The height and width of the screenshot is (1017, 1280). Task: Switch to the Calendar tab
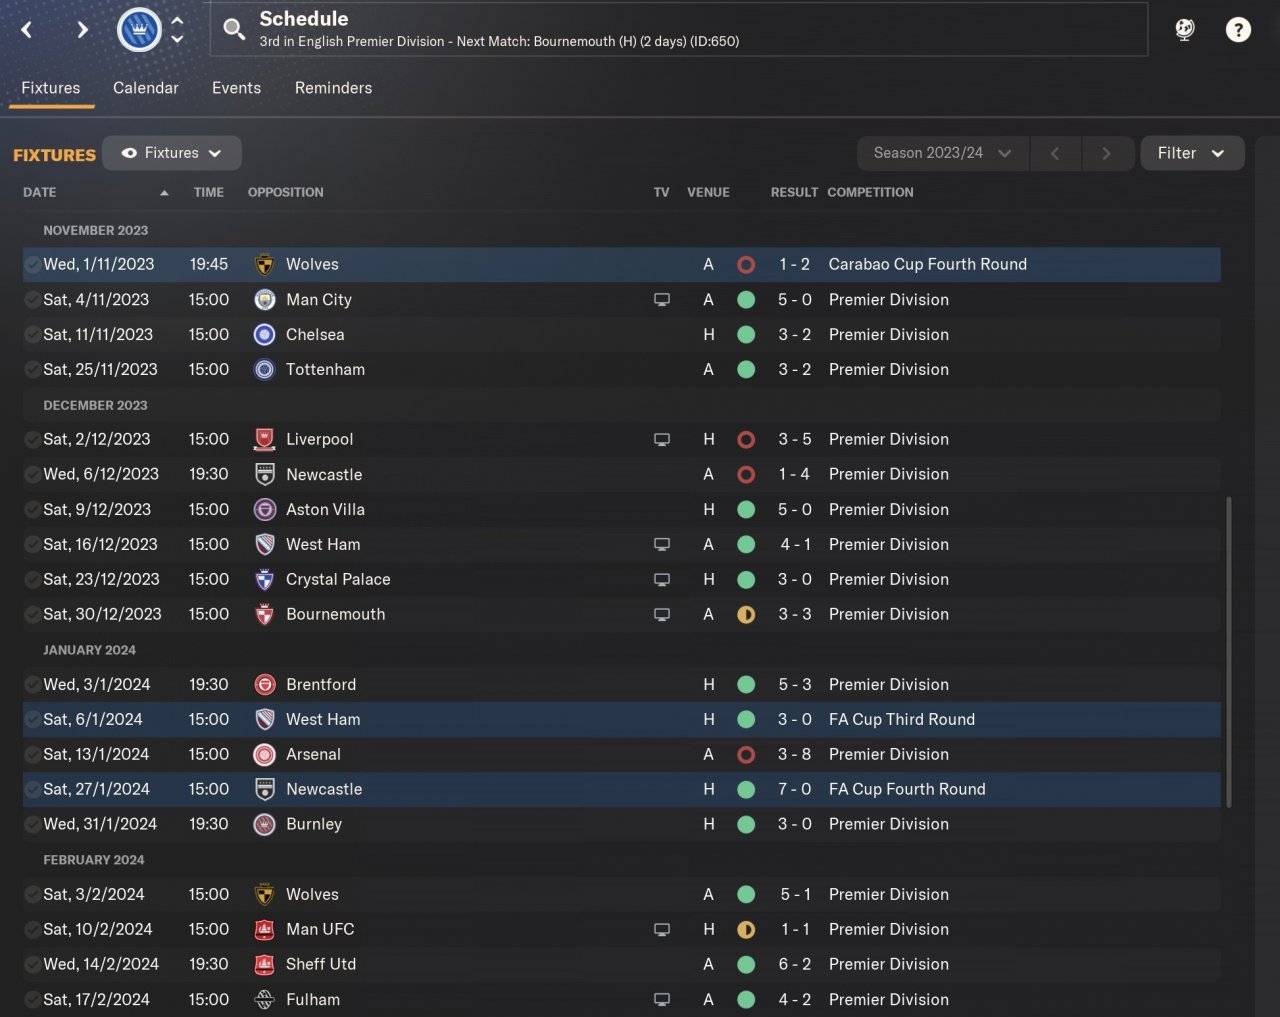(x=145, y=88)
